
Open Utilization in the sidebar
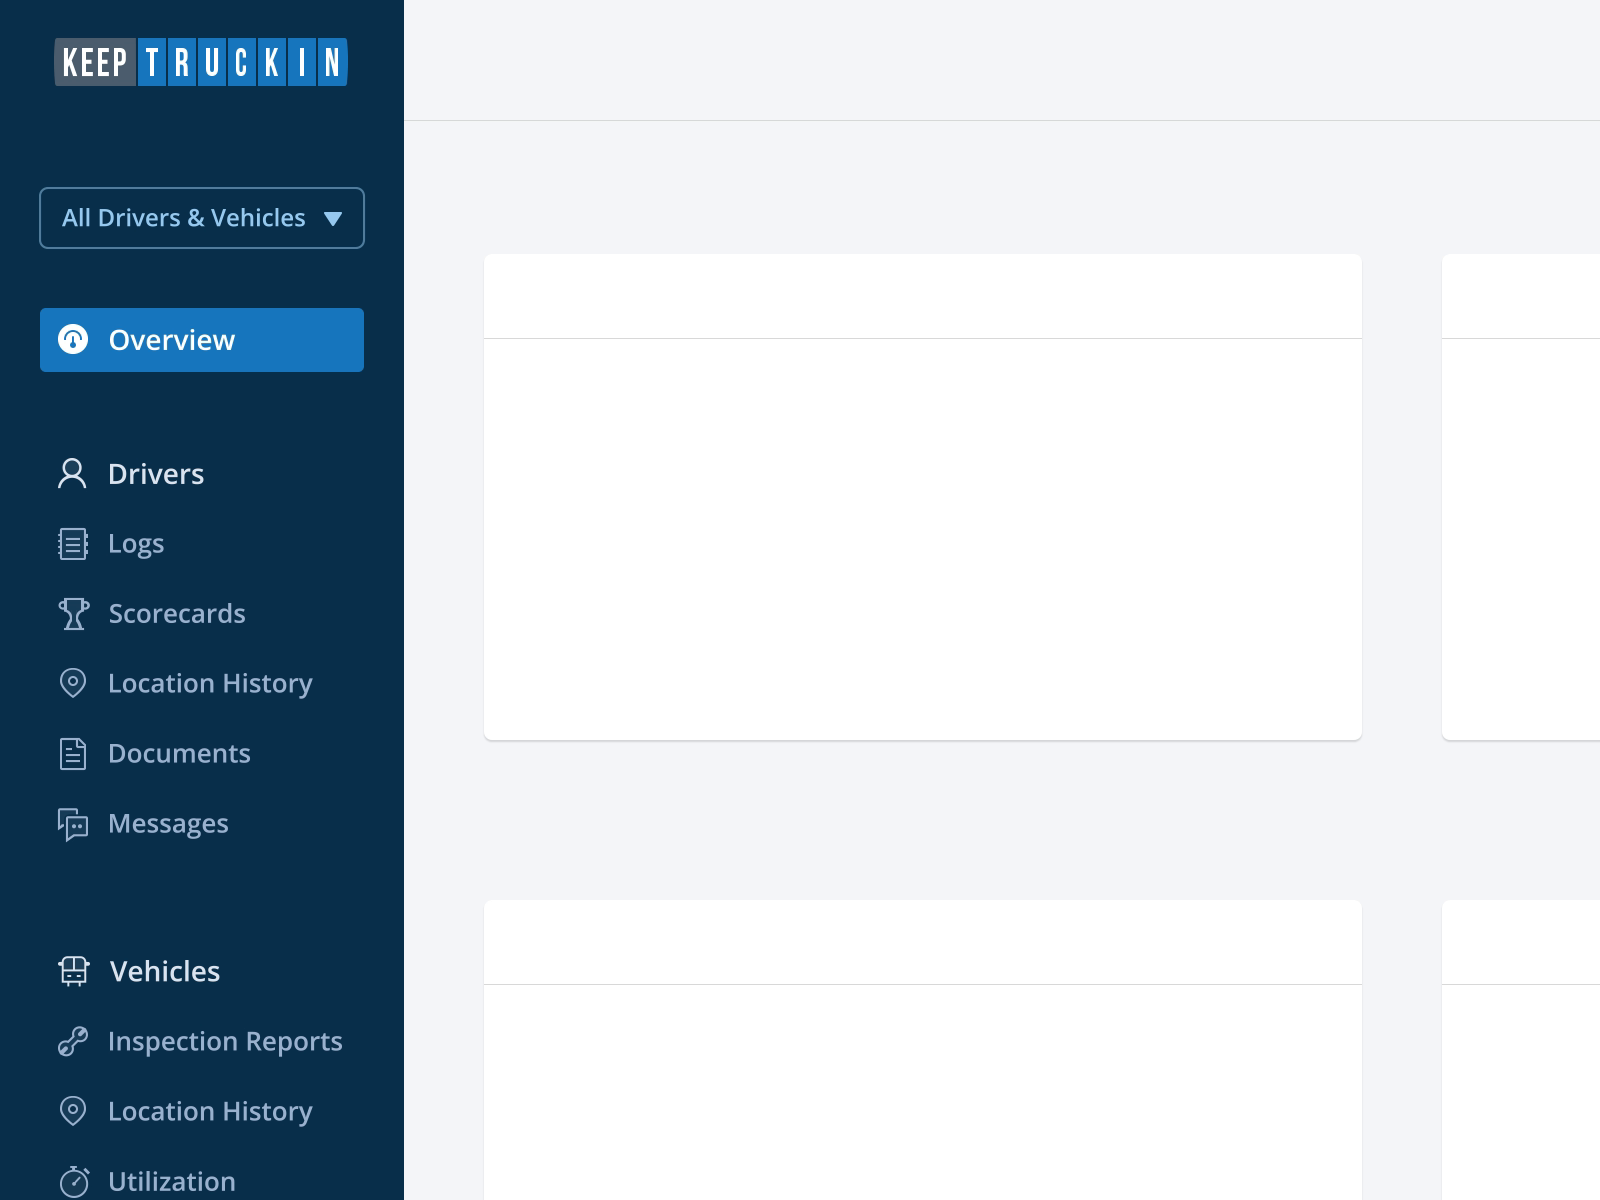(x=172, y=1182)
